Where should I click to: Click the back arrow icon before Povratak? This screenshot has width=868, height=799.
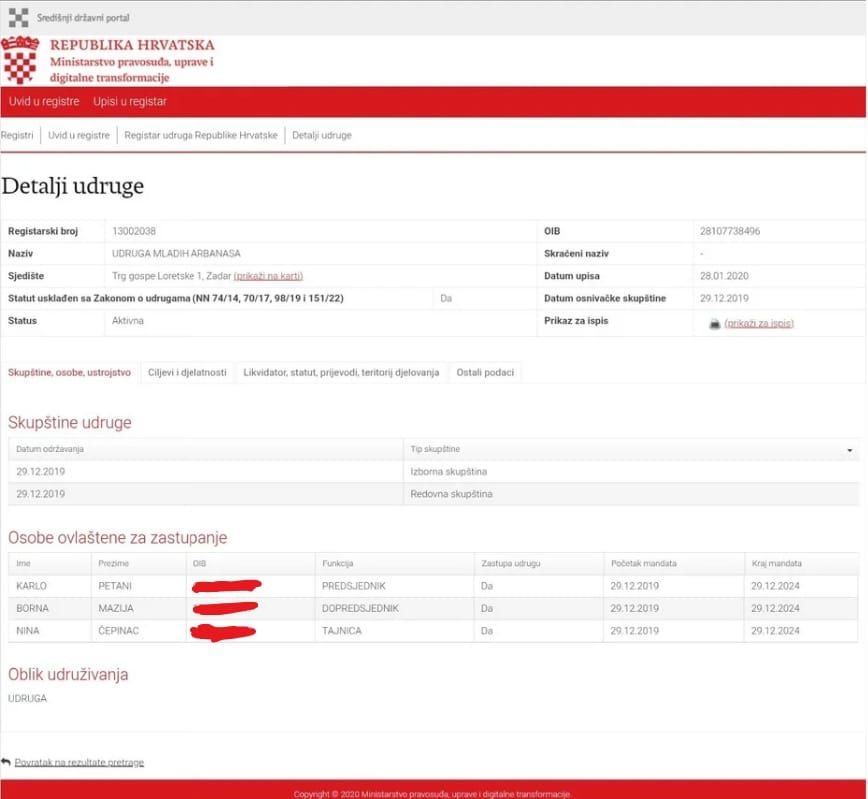[6, 762]
